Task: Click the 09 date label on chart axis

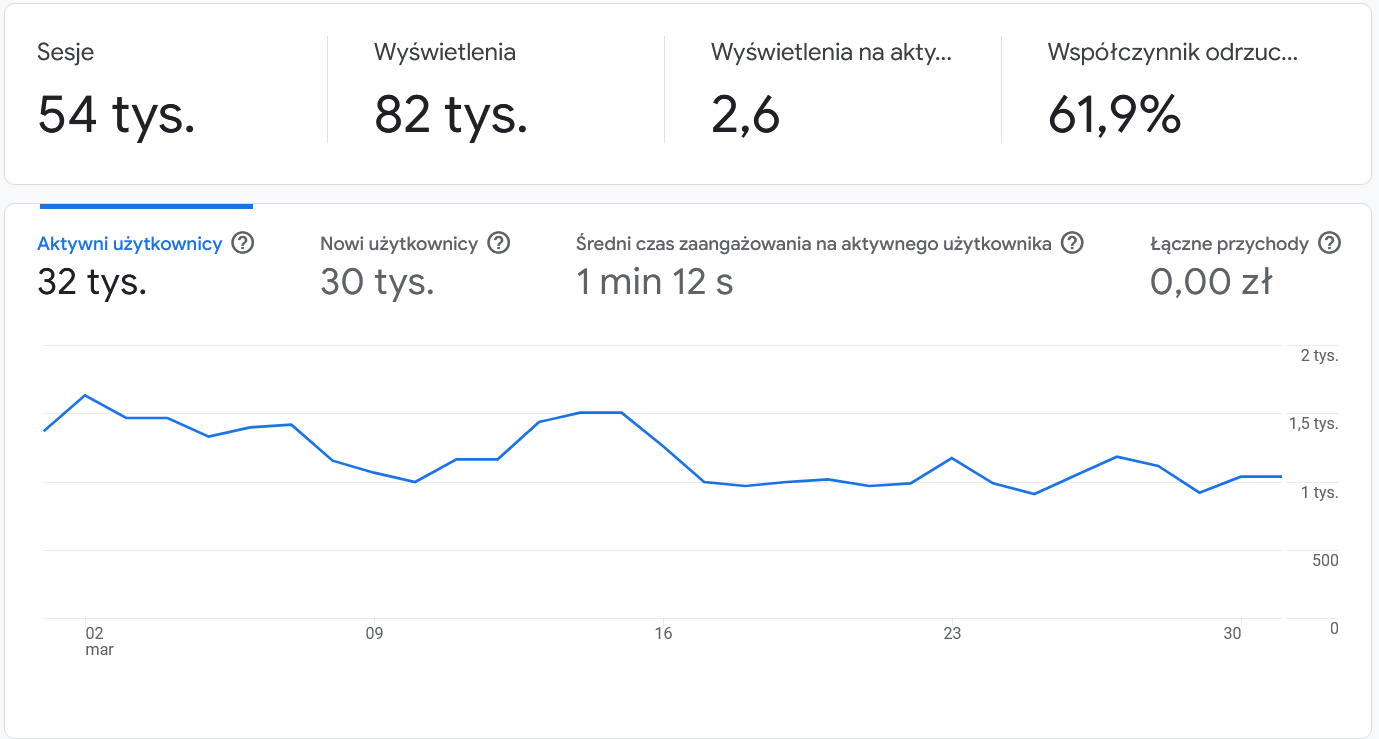Action: 374,633
